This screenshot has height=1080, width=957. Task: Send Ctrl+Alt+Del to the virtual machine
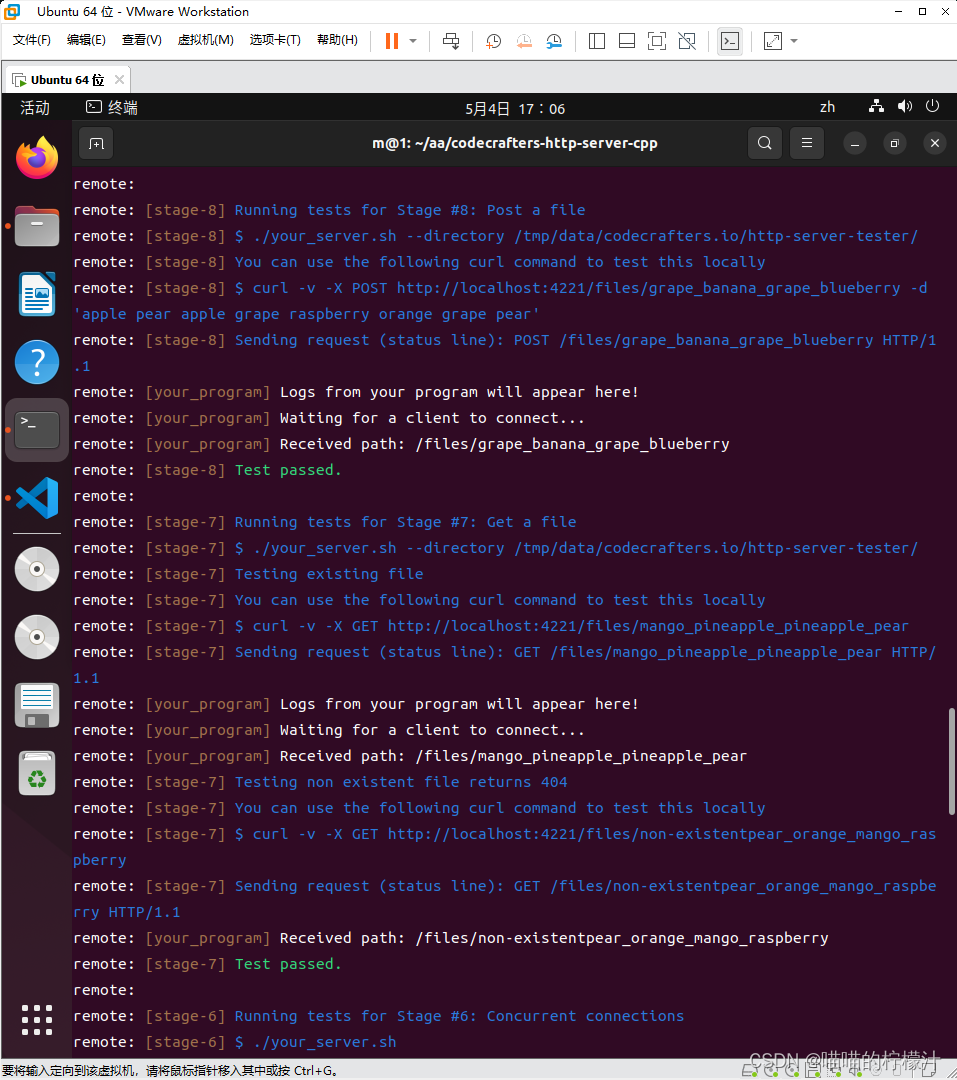pos(451,41)
